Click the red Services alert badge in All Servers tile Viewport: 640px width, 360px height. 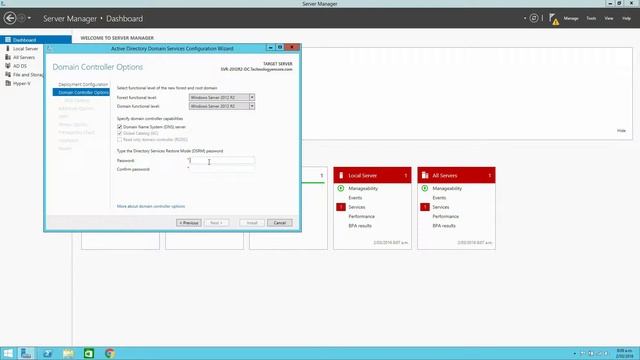[425, 207]
